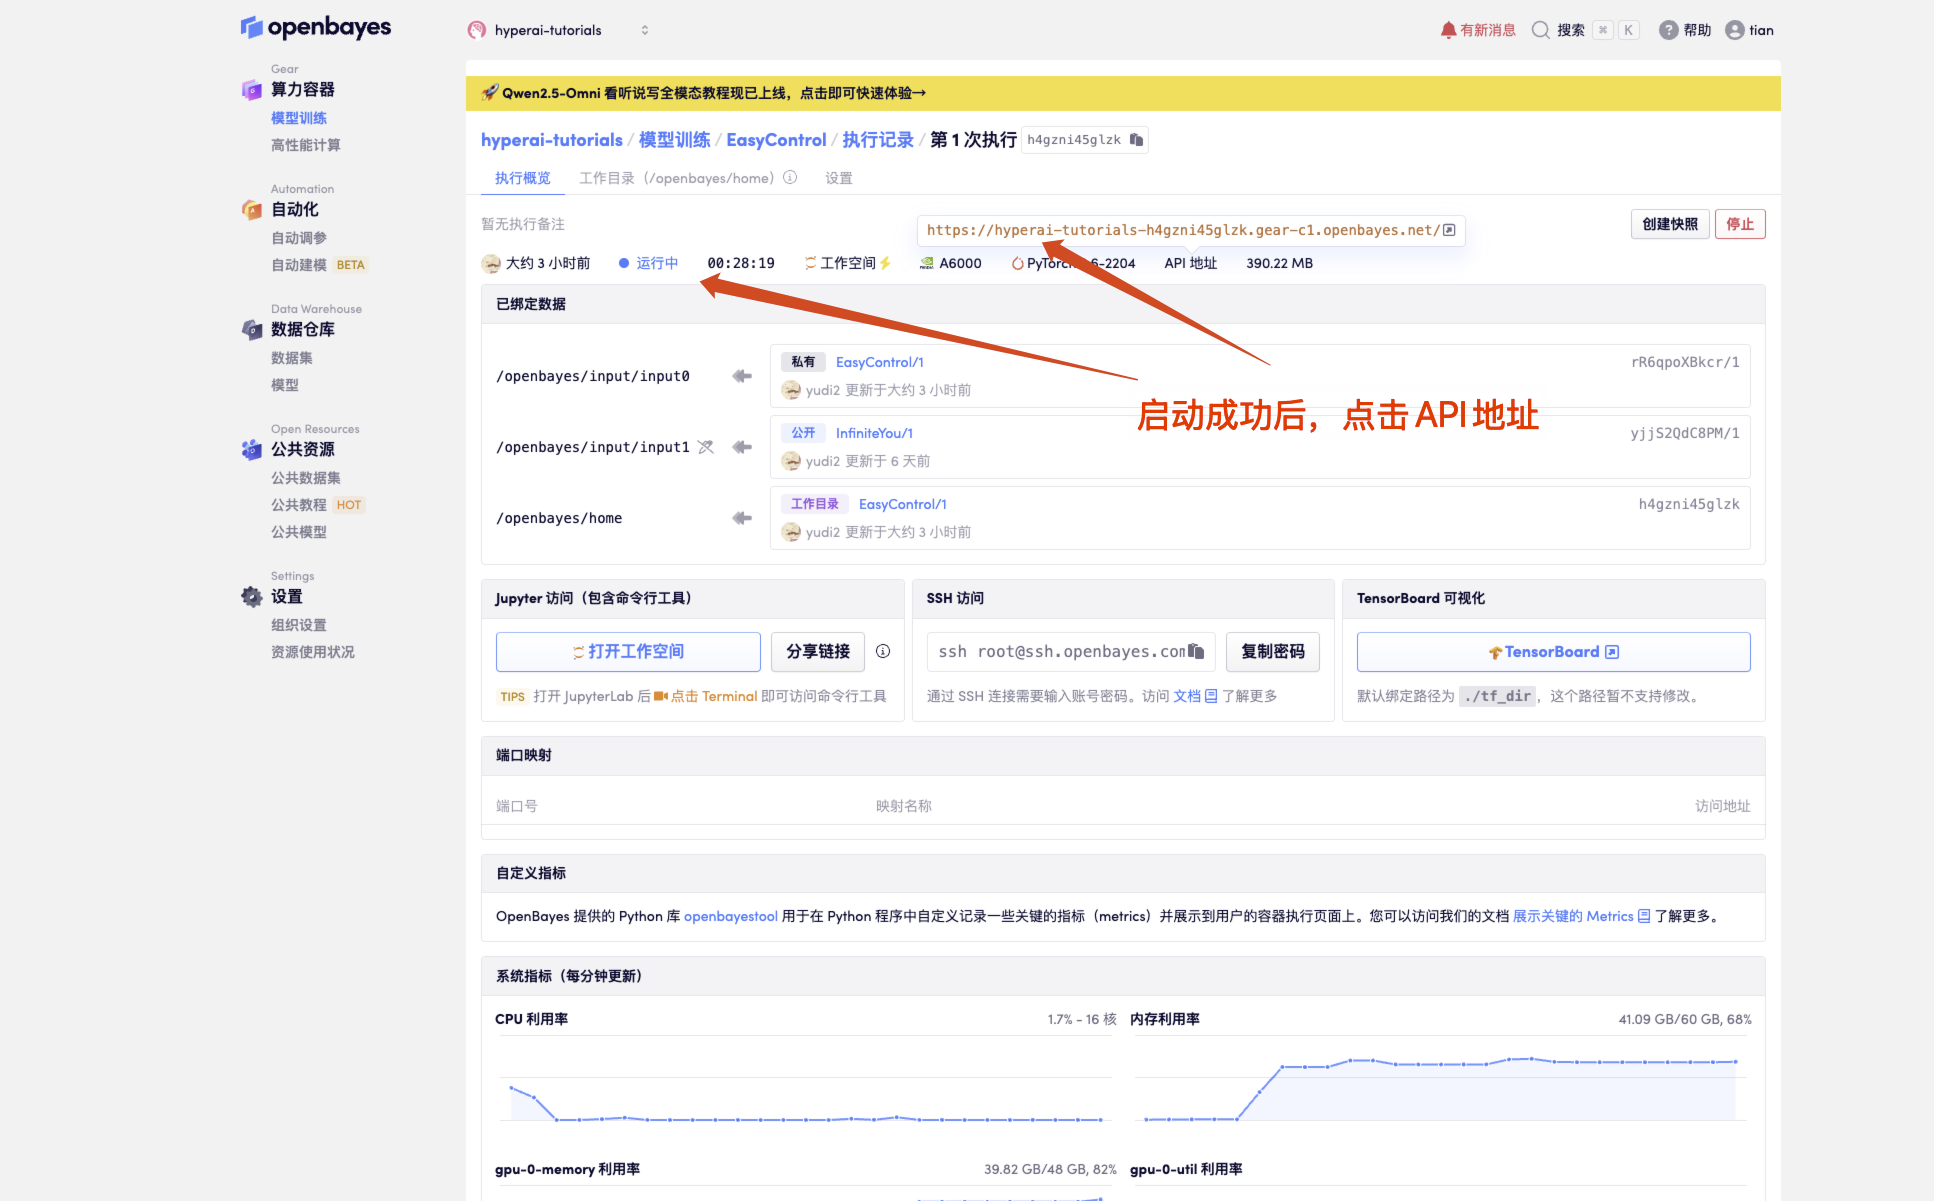1934x1201 pixels.
Task: Go to EasyControl breadcrumb
Action: 776,140
